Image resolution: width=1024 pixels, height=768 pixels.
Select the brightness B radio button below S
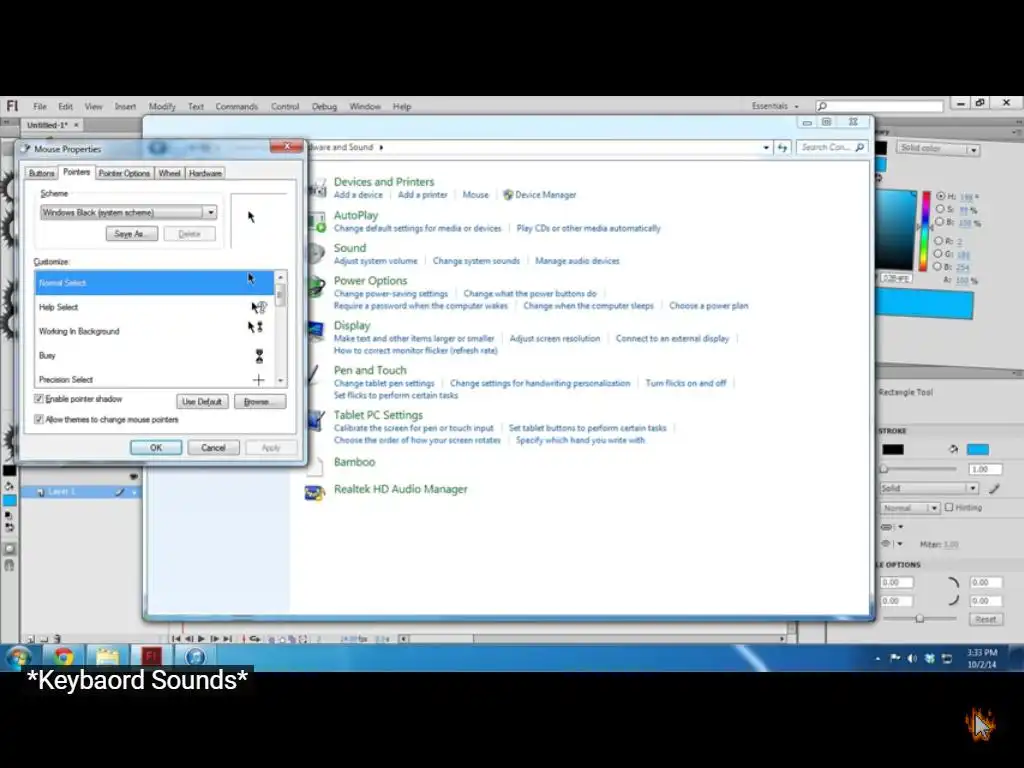click(x=938, y=222)
